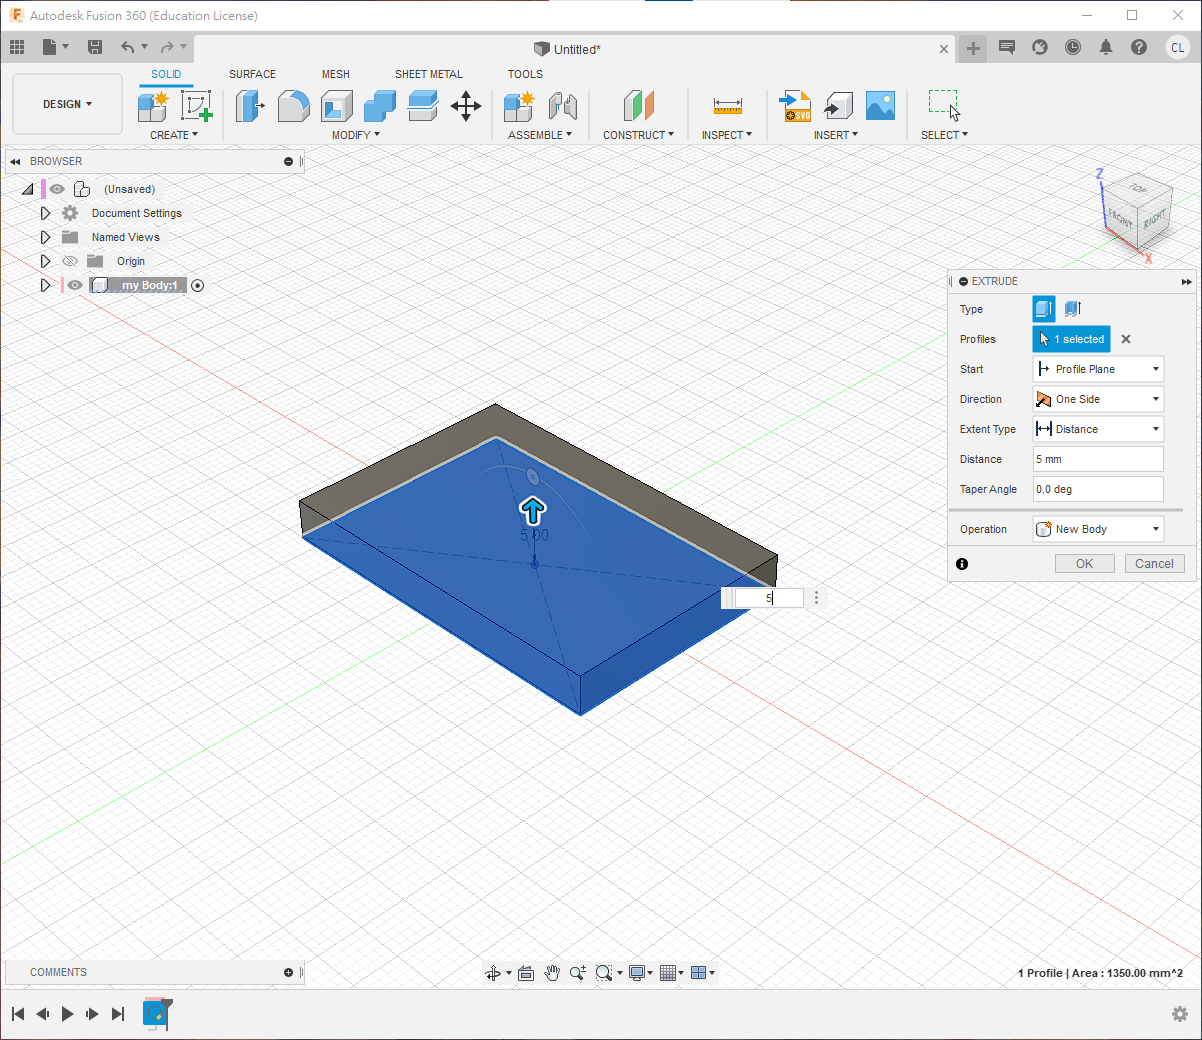The image size is (1202, 1040).
Task: Open the SHEET METAL tab
Action: [x=428, y=74]
